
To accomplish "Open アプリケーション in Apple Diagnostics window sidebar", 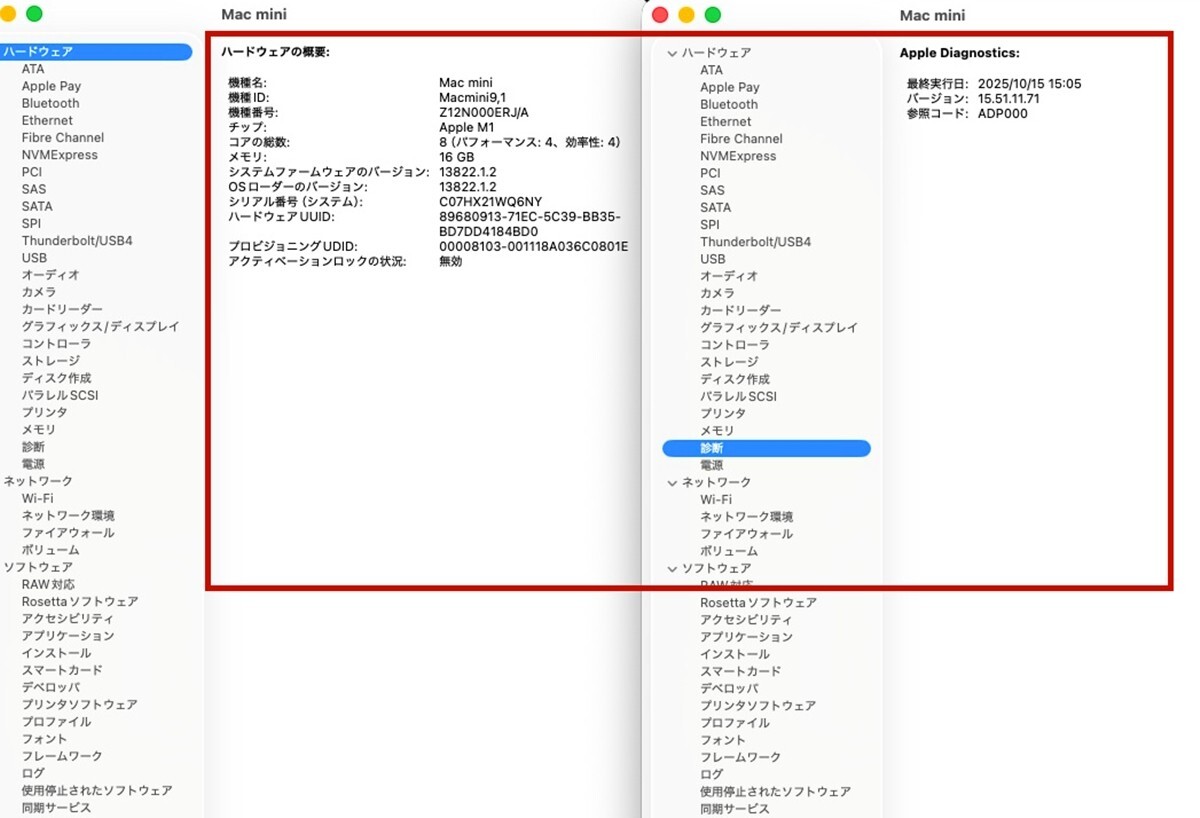I will tap(747, 637).
